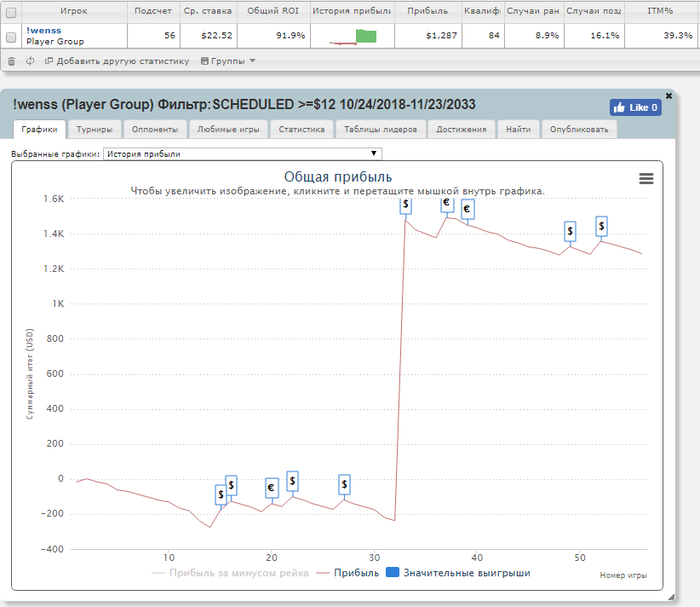The image size is (700, 607).
Task: Click the dollar win marker near game 52
Action: 601,226
